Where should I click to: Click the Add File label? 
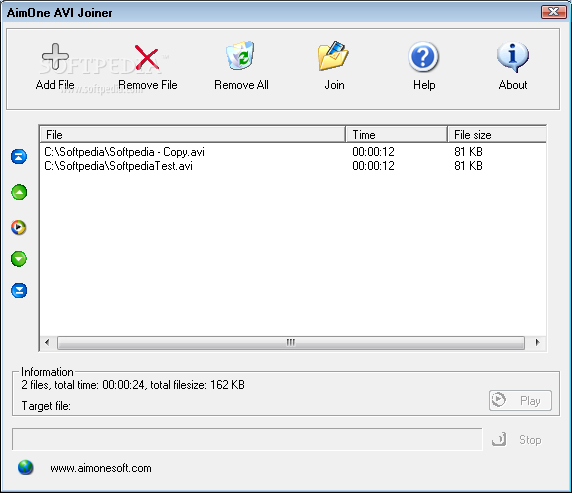point(55,85)
